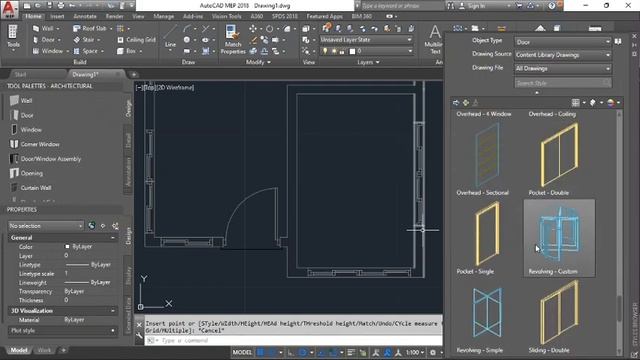Choose the Stair tool
Screen dimensions: 640x360
[84, 40]
